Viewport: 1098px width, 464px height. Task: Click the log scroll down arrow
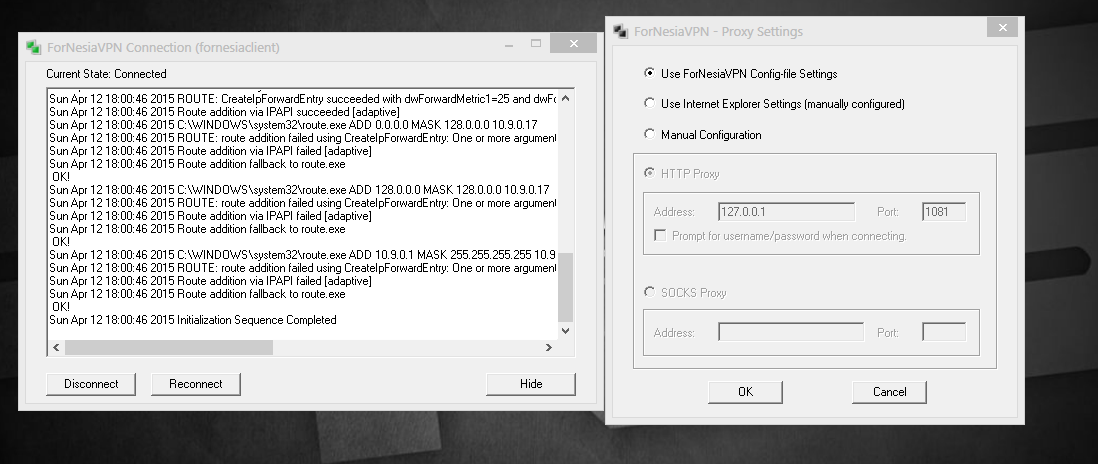pyautogui.click(x=566, y=331)
